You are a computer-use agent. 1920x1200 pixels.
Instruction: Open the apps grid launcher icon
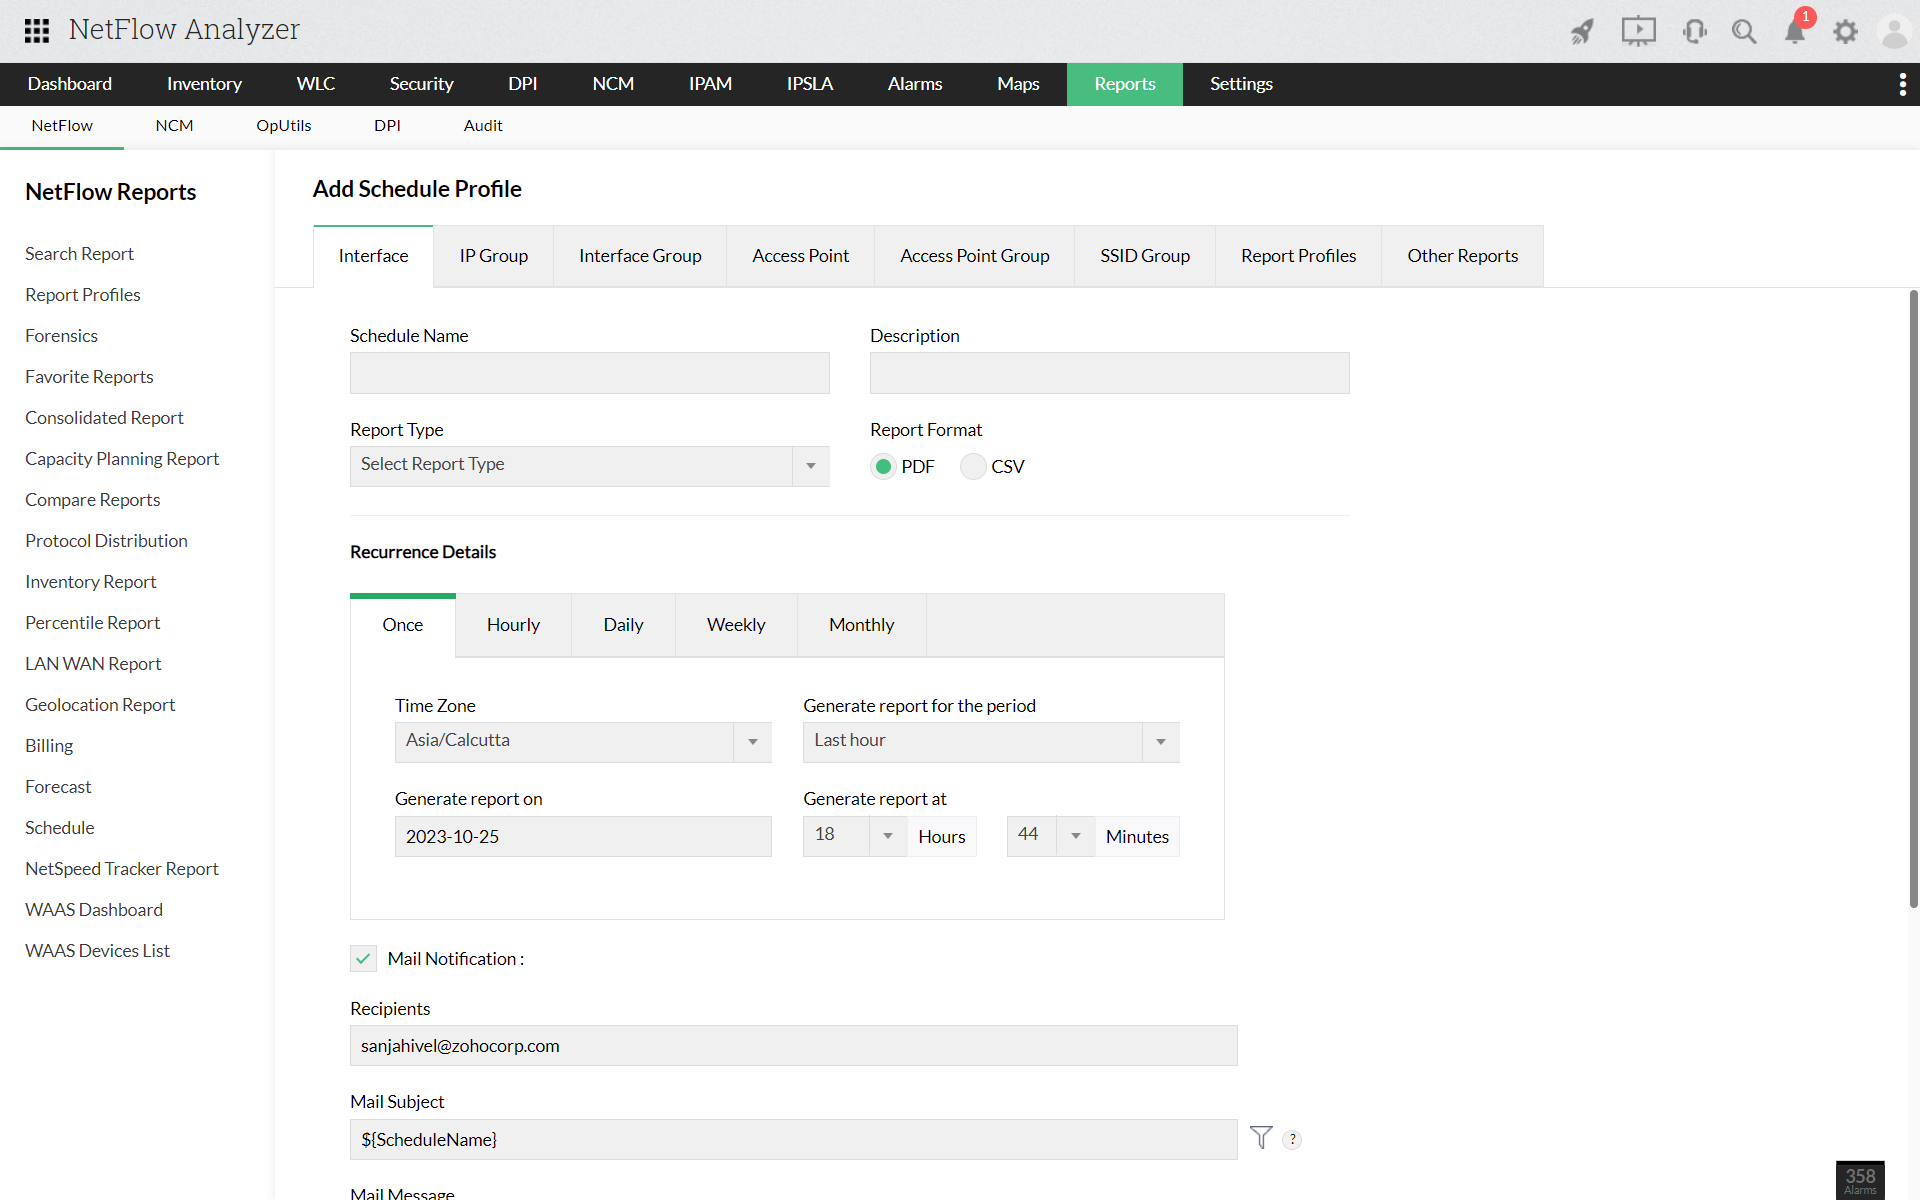pyautogui.click(x=37, y=30)
